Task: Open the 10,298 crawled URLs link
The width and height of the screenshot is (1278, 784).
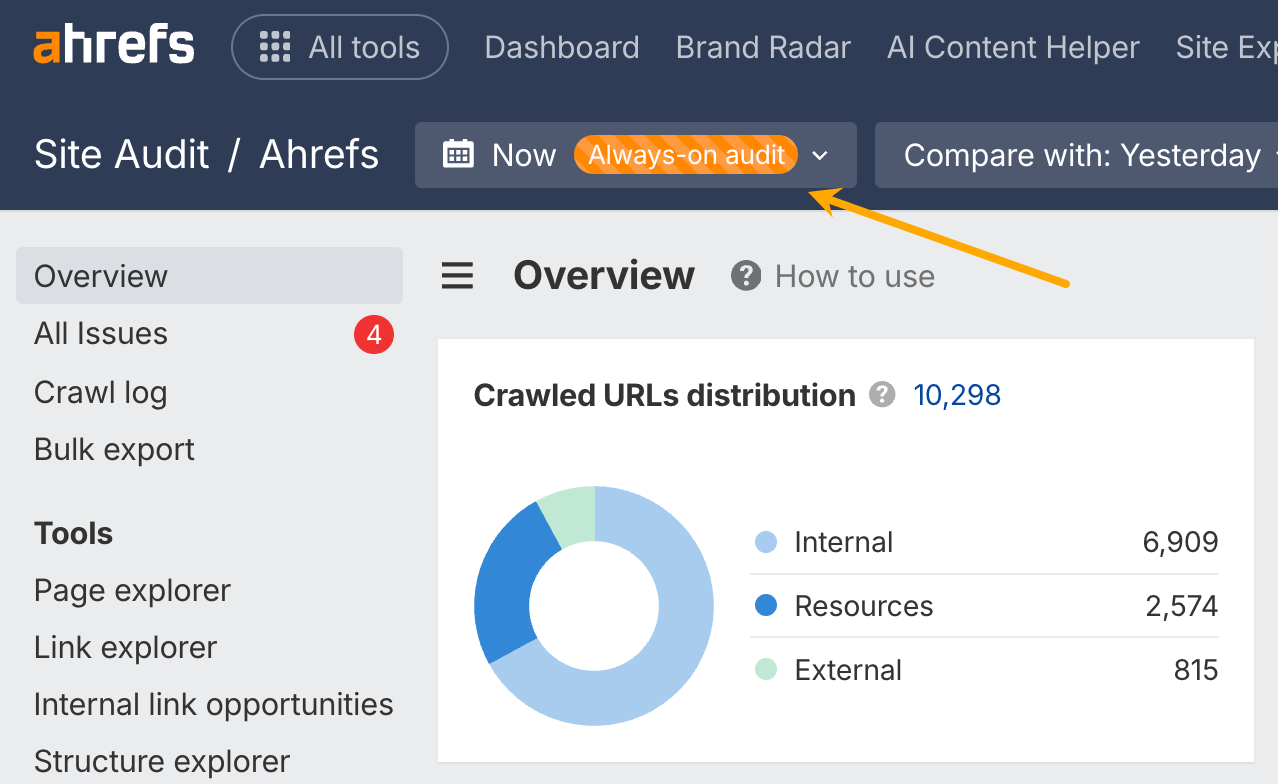Action: point(956,395)
